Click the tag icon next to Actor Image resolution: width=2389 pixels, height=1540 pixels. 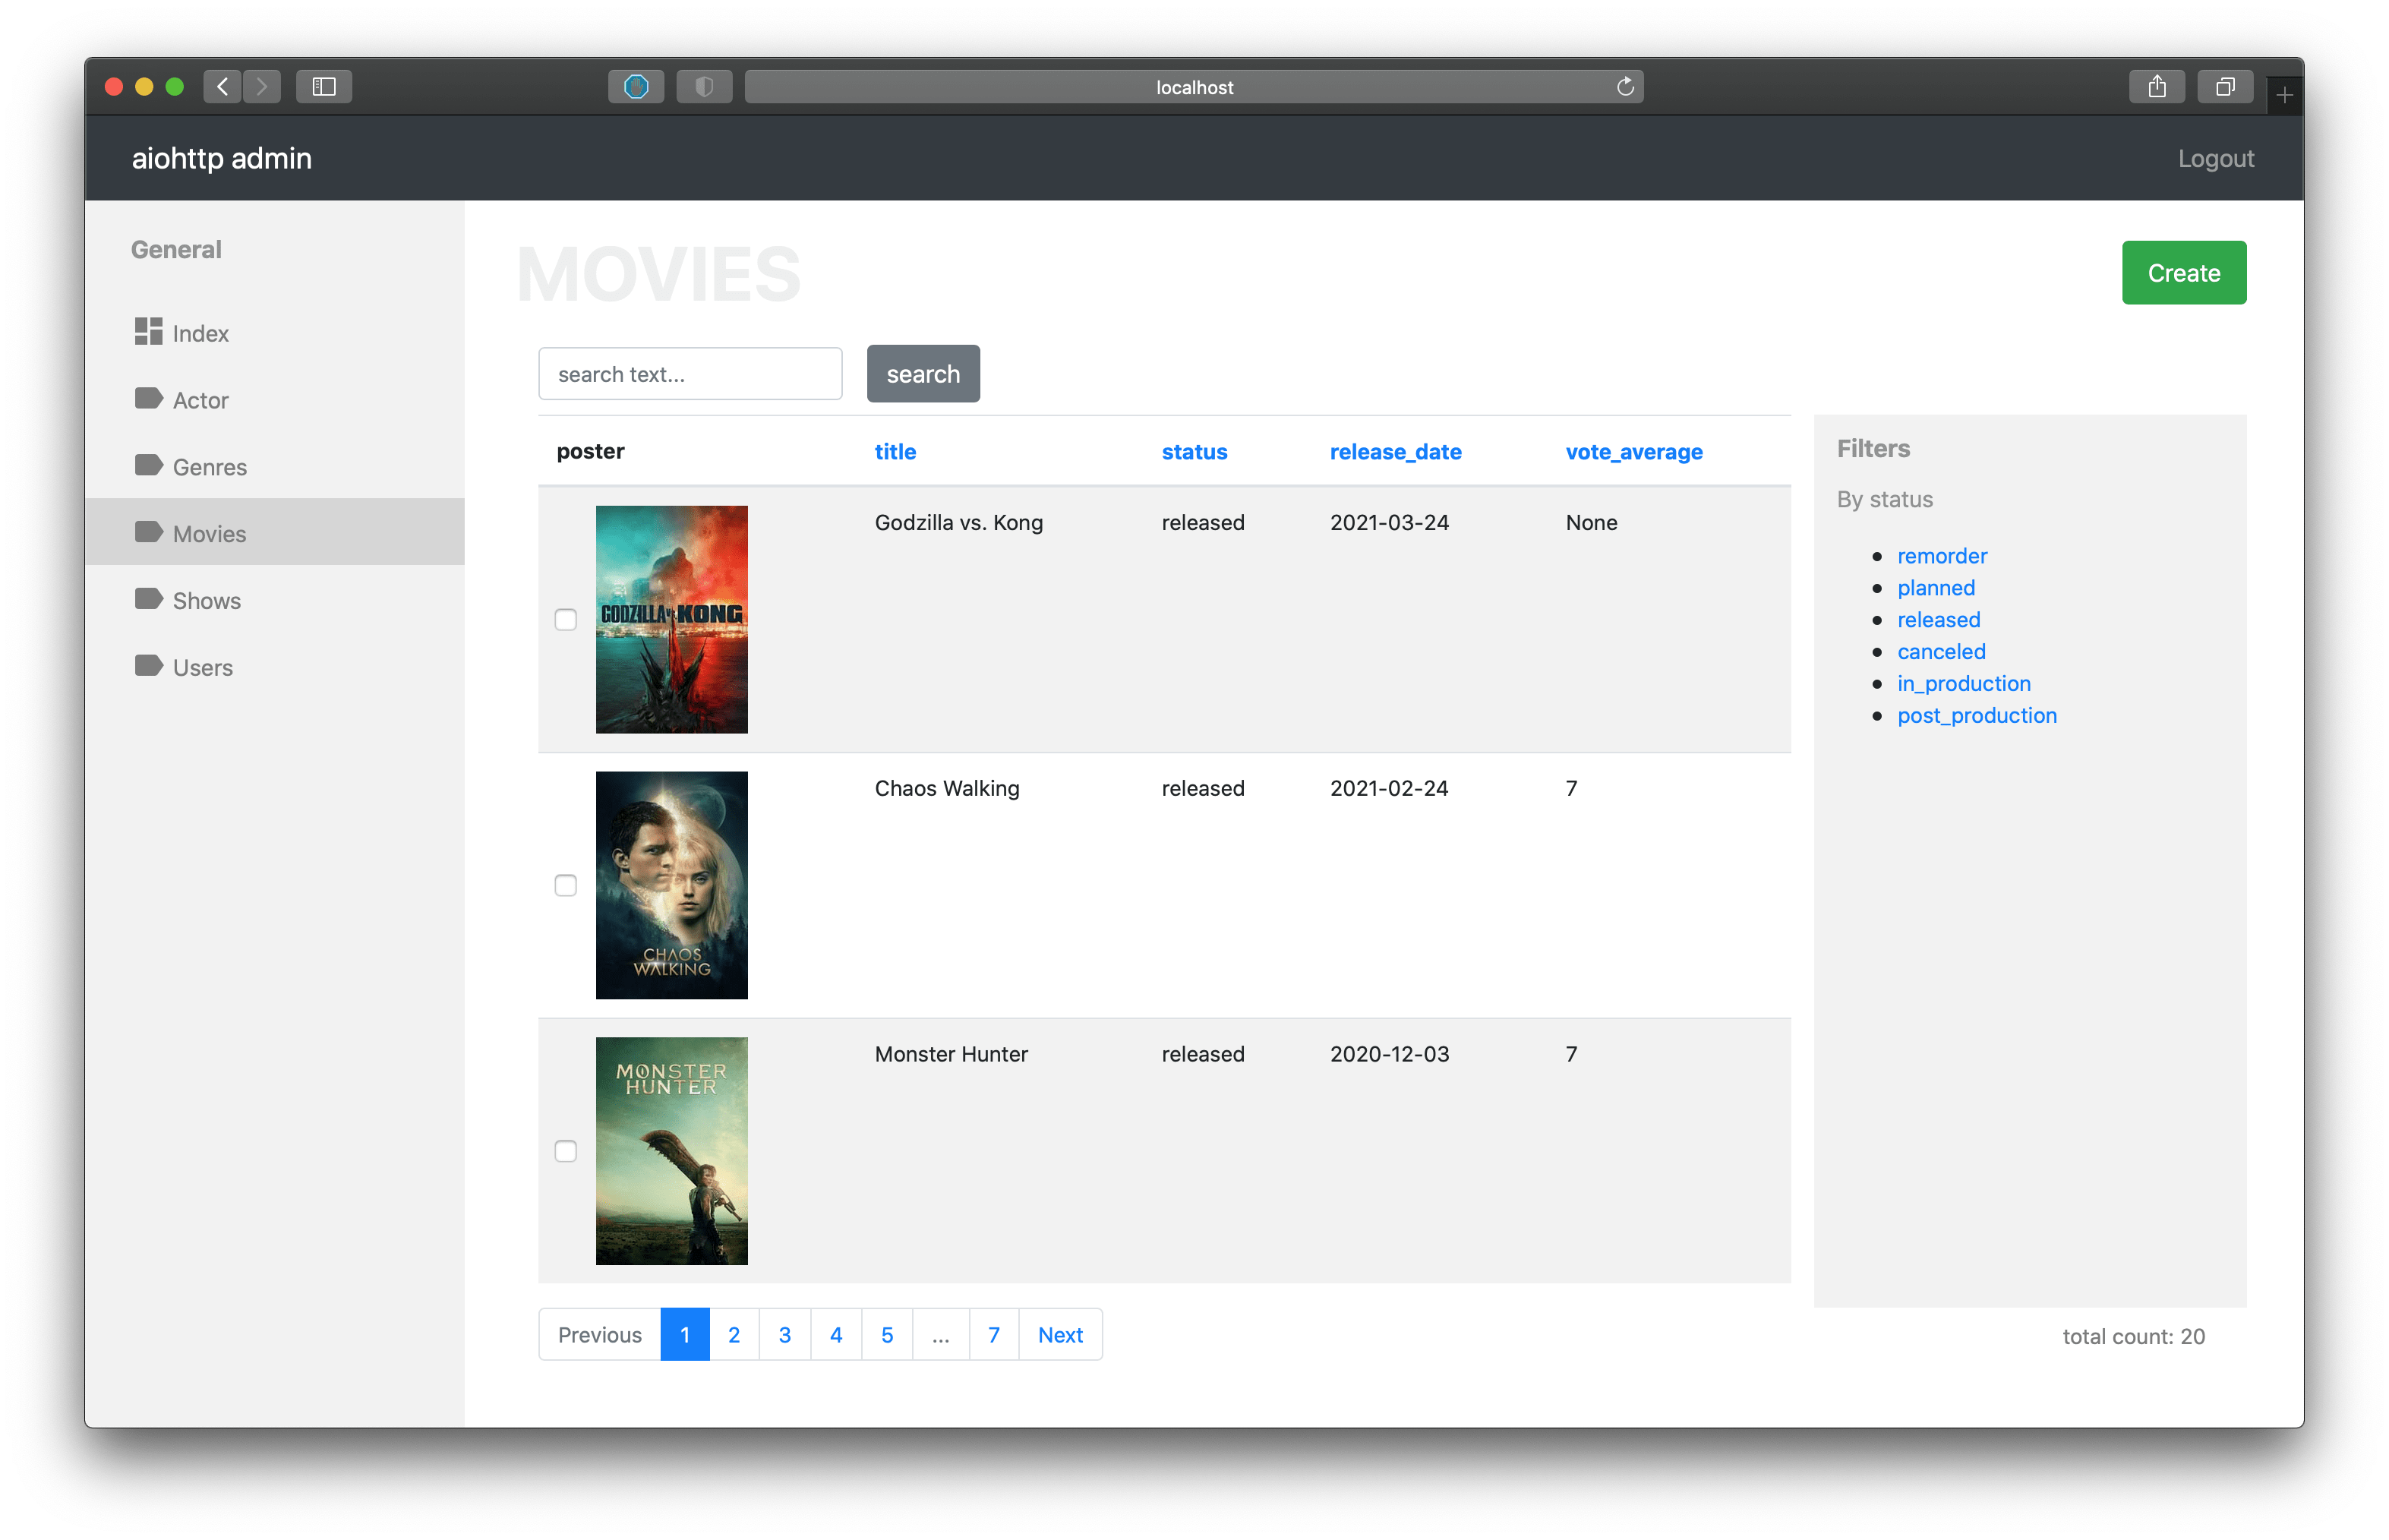(x=148, y=399)
